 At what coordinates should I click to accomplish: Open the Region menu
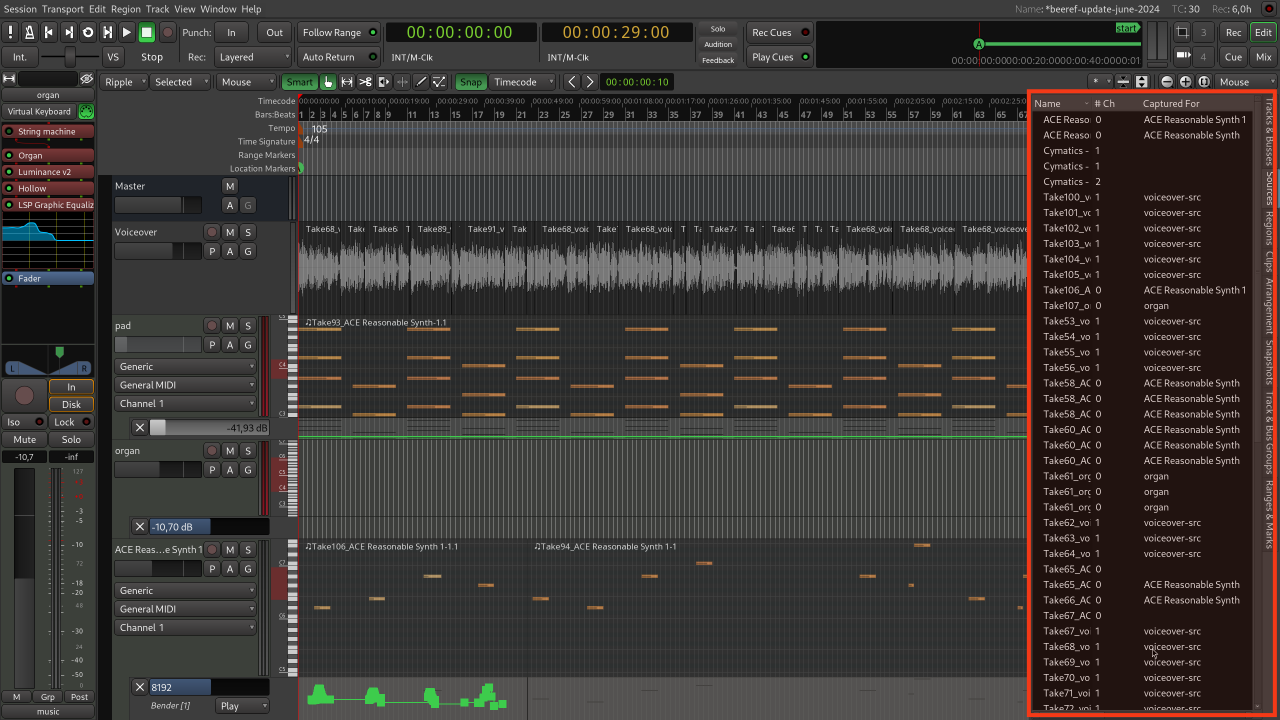pyautogui.click(x=126, y=9)
